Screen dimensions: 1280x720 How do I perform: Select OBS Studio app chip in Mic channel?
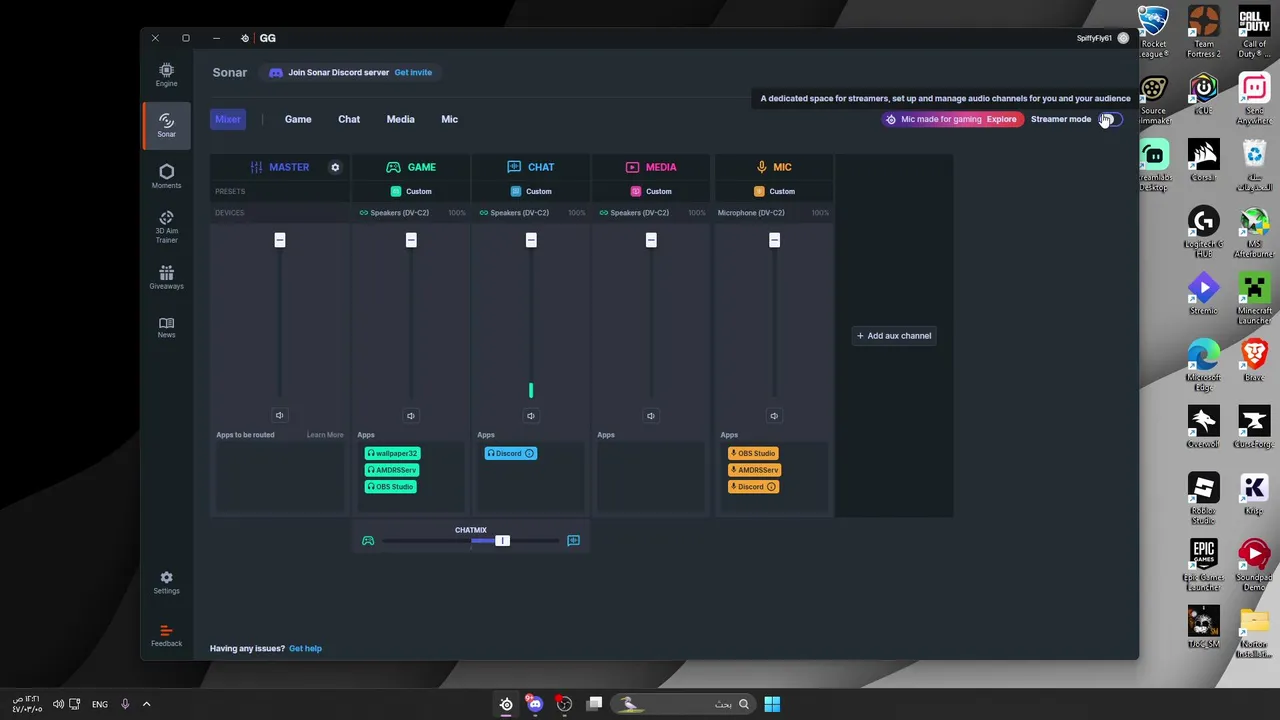coord(754,454)
